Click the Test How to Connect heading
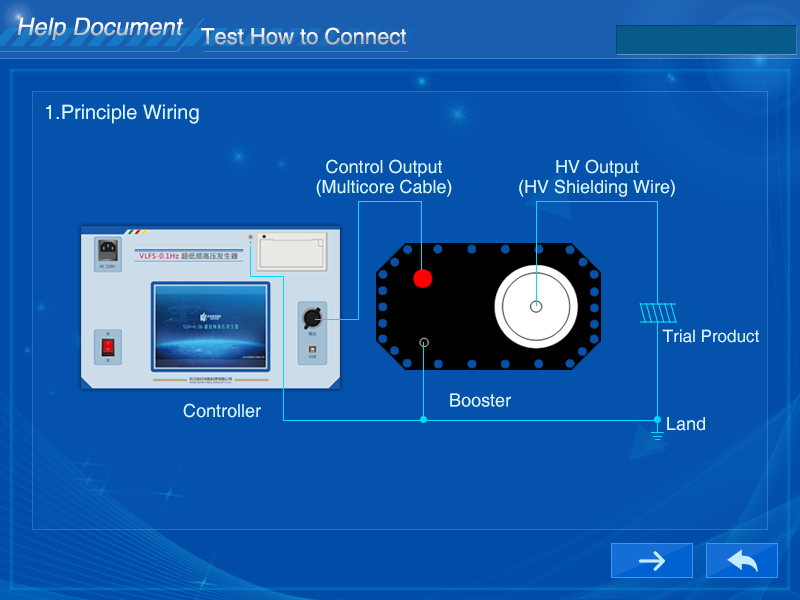The height and width of the screenshot is (600, 800). [304, 37]
